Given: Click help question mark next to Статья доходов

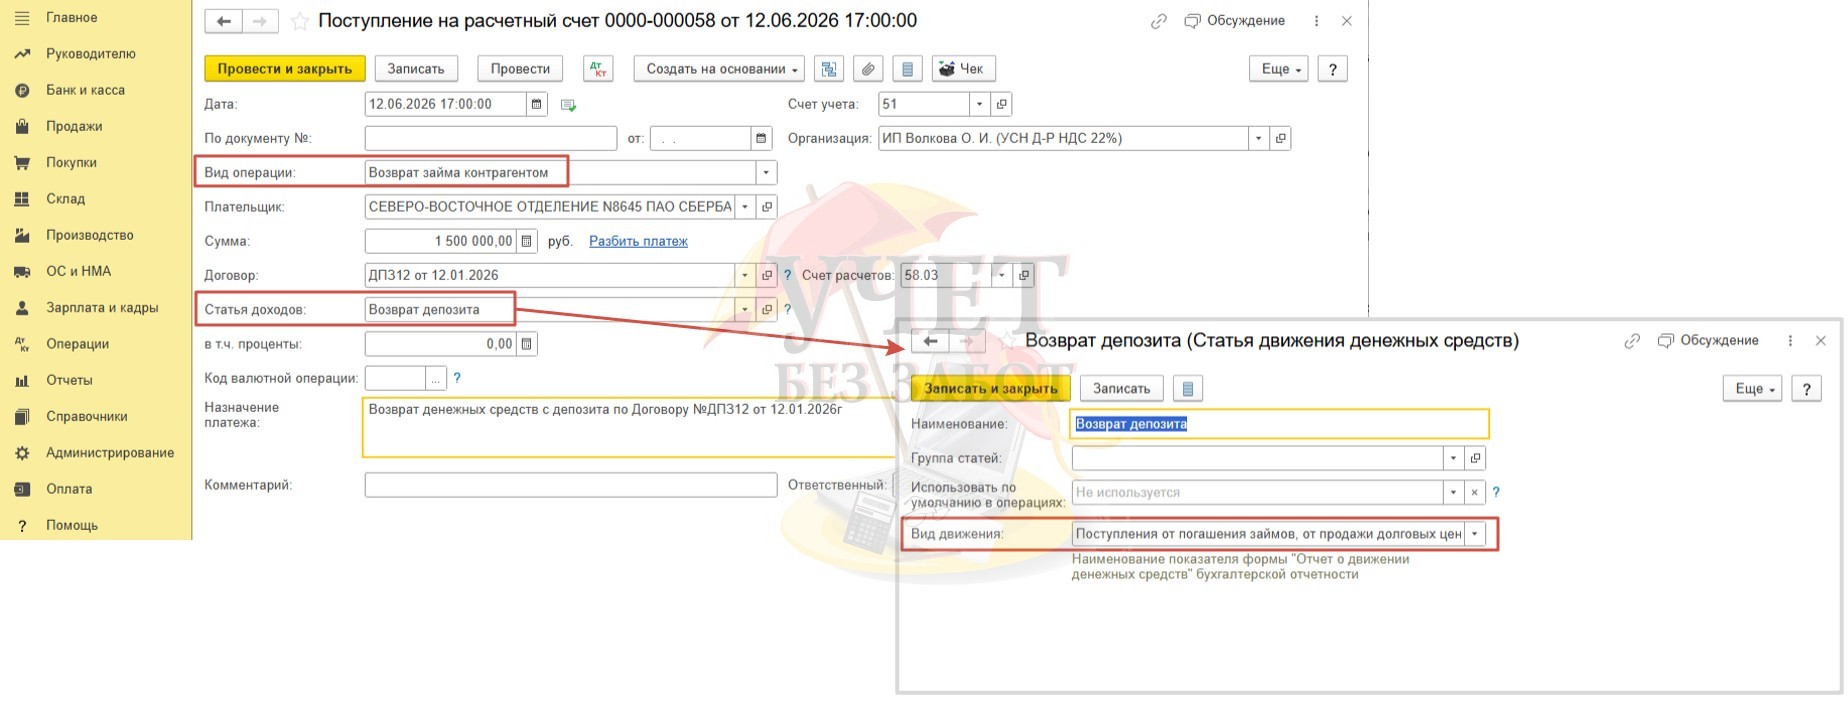Looking at the screenshot, I should 787,309.
